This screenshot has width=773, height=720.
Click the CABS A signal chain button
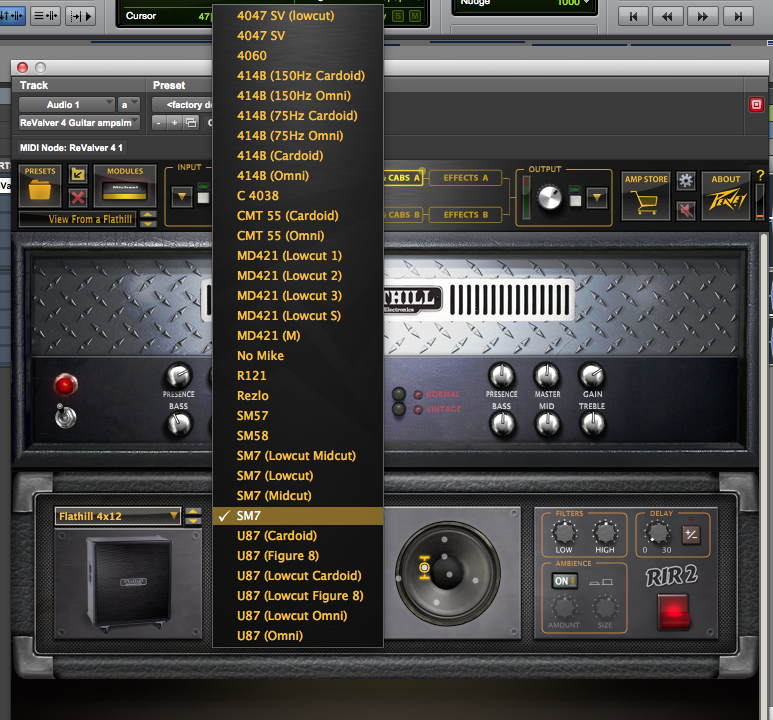tap(403, 178)
